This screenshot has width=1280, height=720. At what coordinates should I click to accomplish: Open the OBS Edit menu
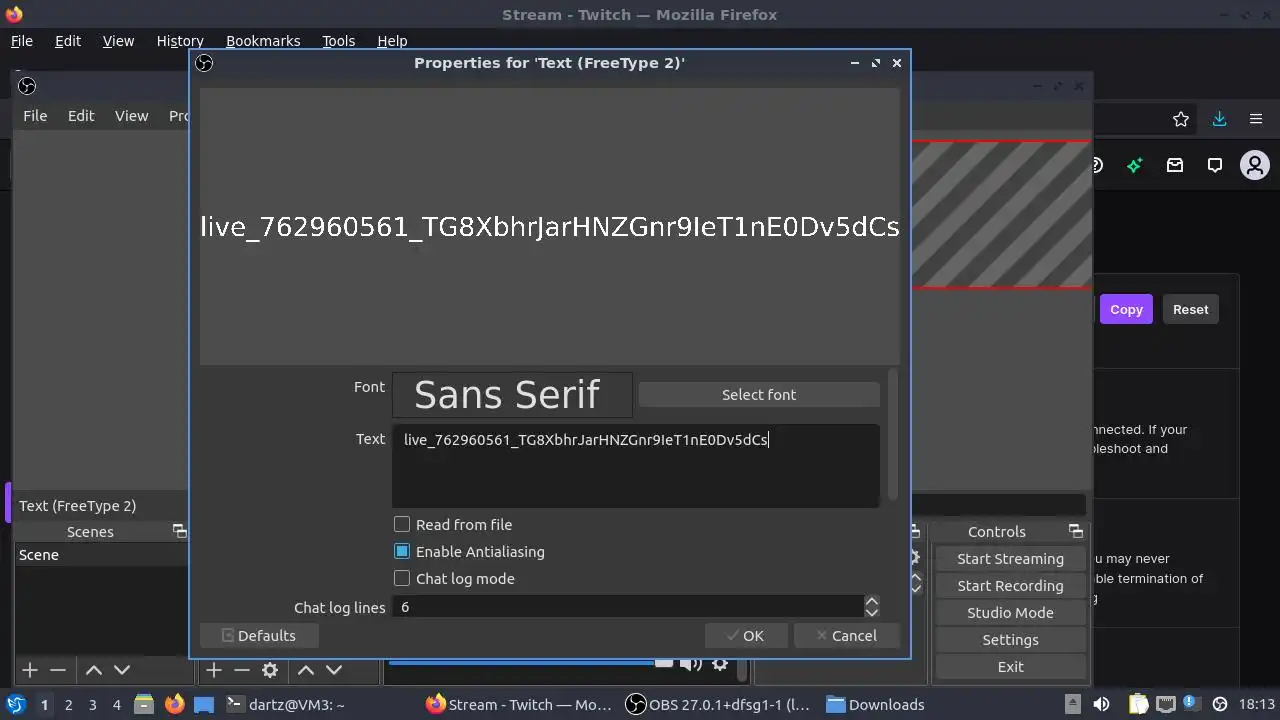(81, 116)
